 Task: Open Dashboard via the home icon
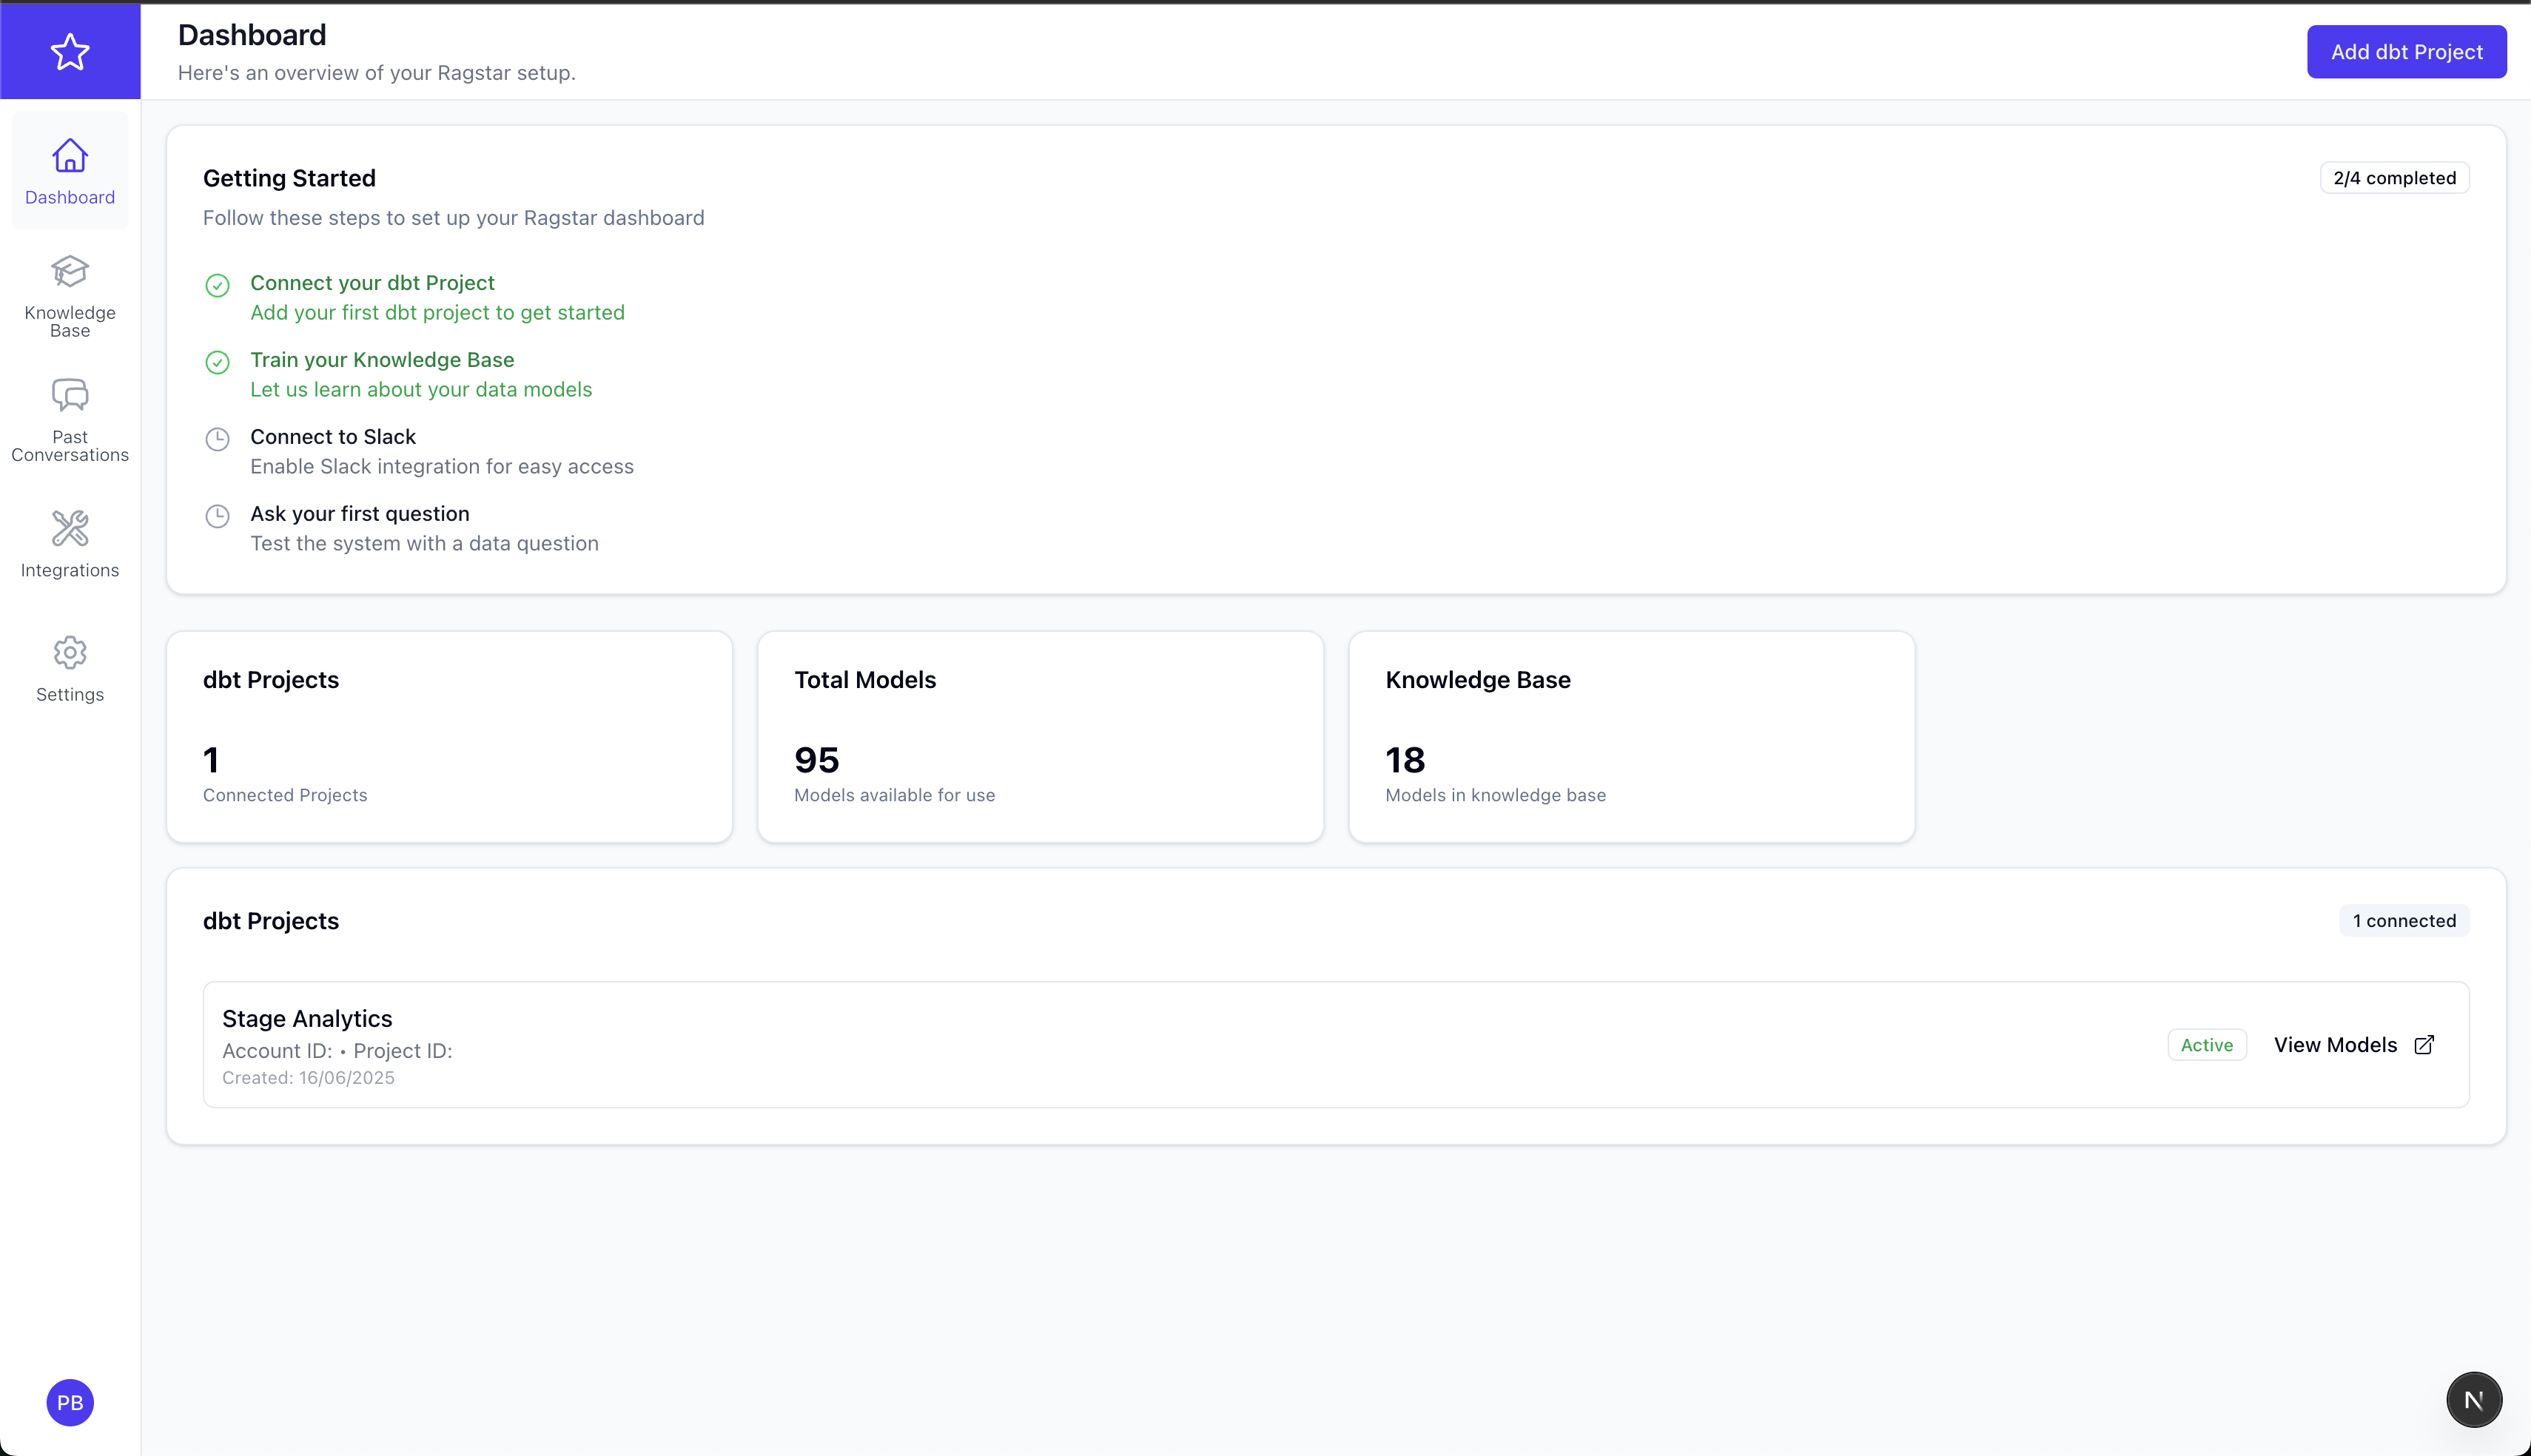(x=70, y=156)
